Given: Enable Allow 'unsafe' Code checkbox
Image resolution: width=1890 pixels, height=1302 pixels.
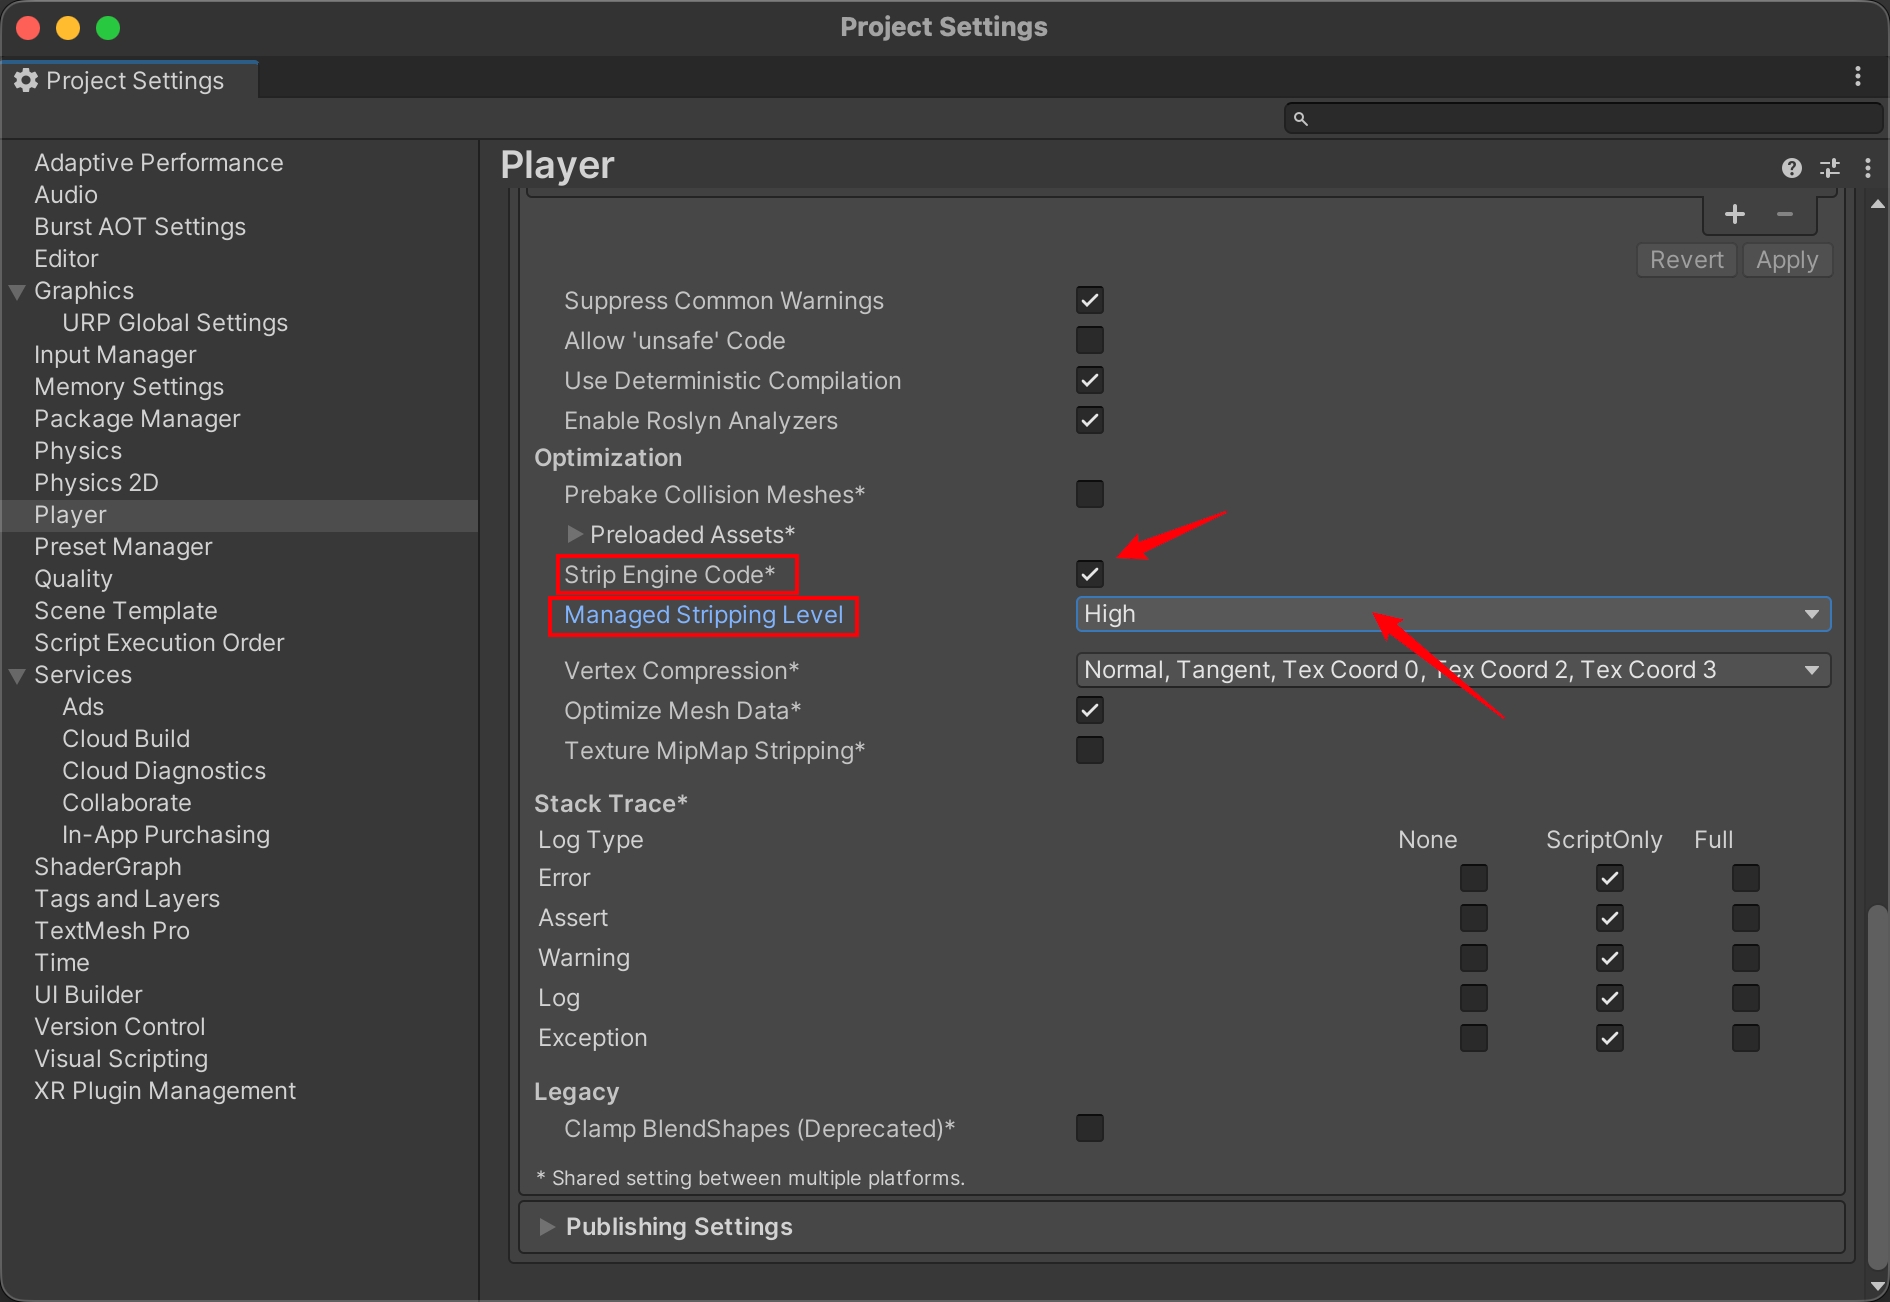Looking at the screenshot, I should tap(1089, 341).
